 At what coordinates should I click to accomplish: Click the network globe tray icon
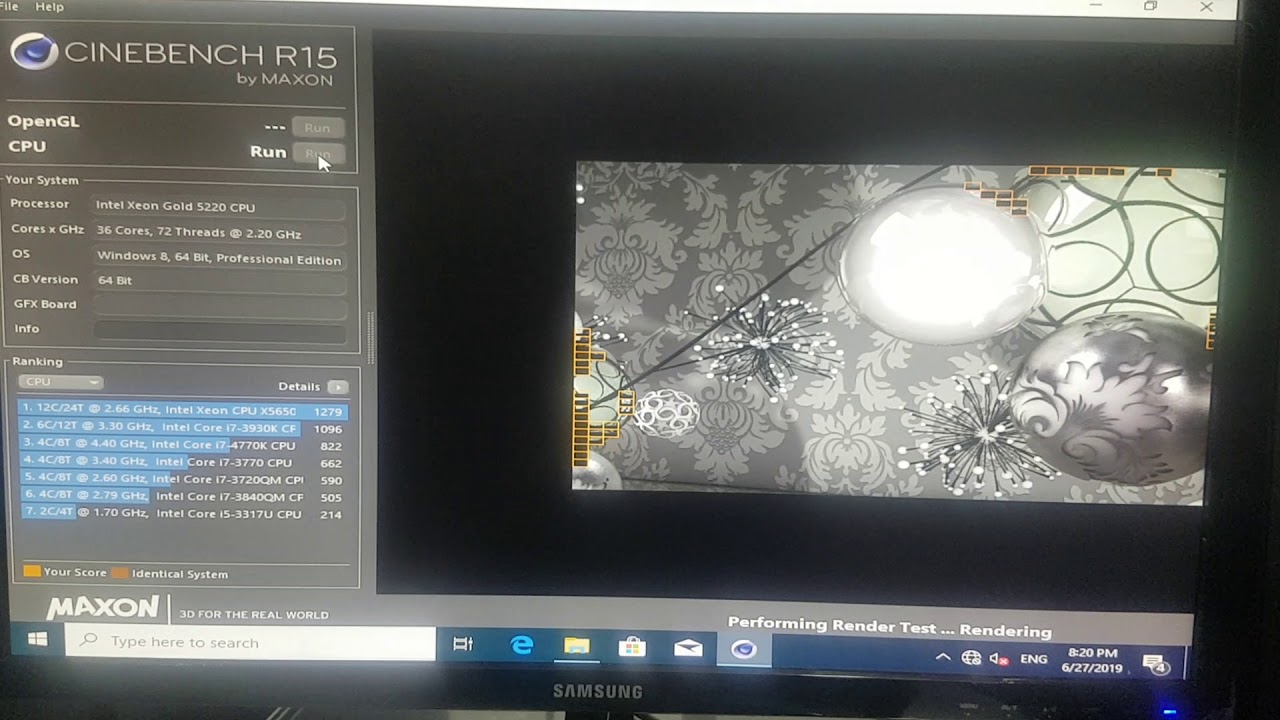tap(971, 658)
